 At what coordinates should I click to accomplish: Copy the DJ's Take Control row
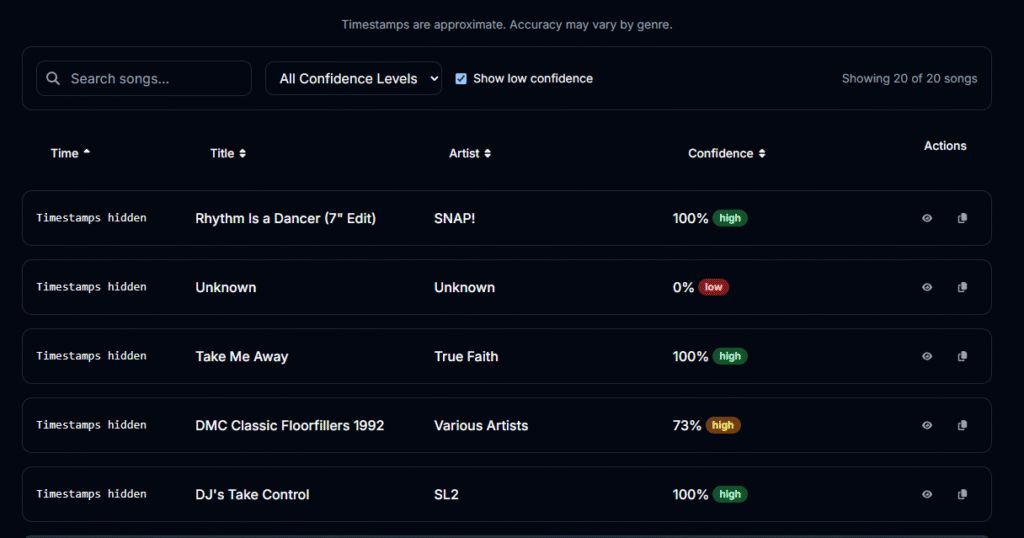coord(962,494)
